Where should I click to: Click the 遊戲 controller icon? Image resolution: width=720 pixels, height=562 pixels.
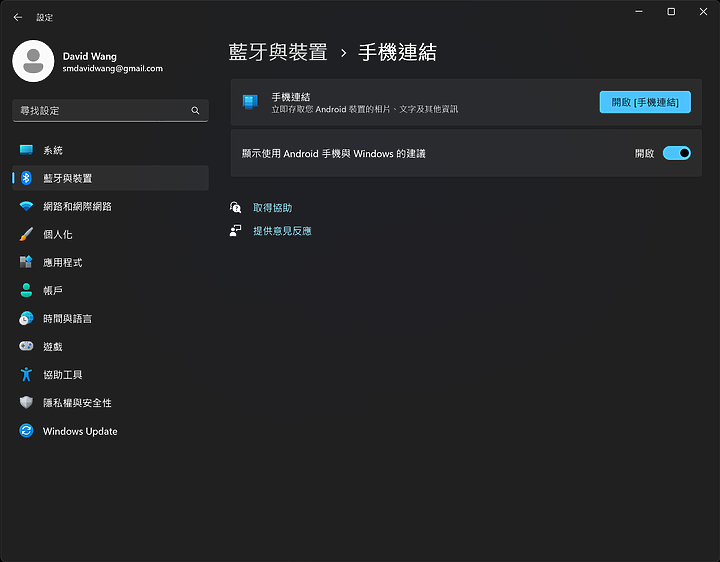tap(26, 346)
